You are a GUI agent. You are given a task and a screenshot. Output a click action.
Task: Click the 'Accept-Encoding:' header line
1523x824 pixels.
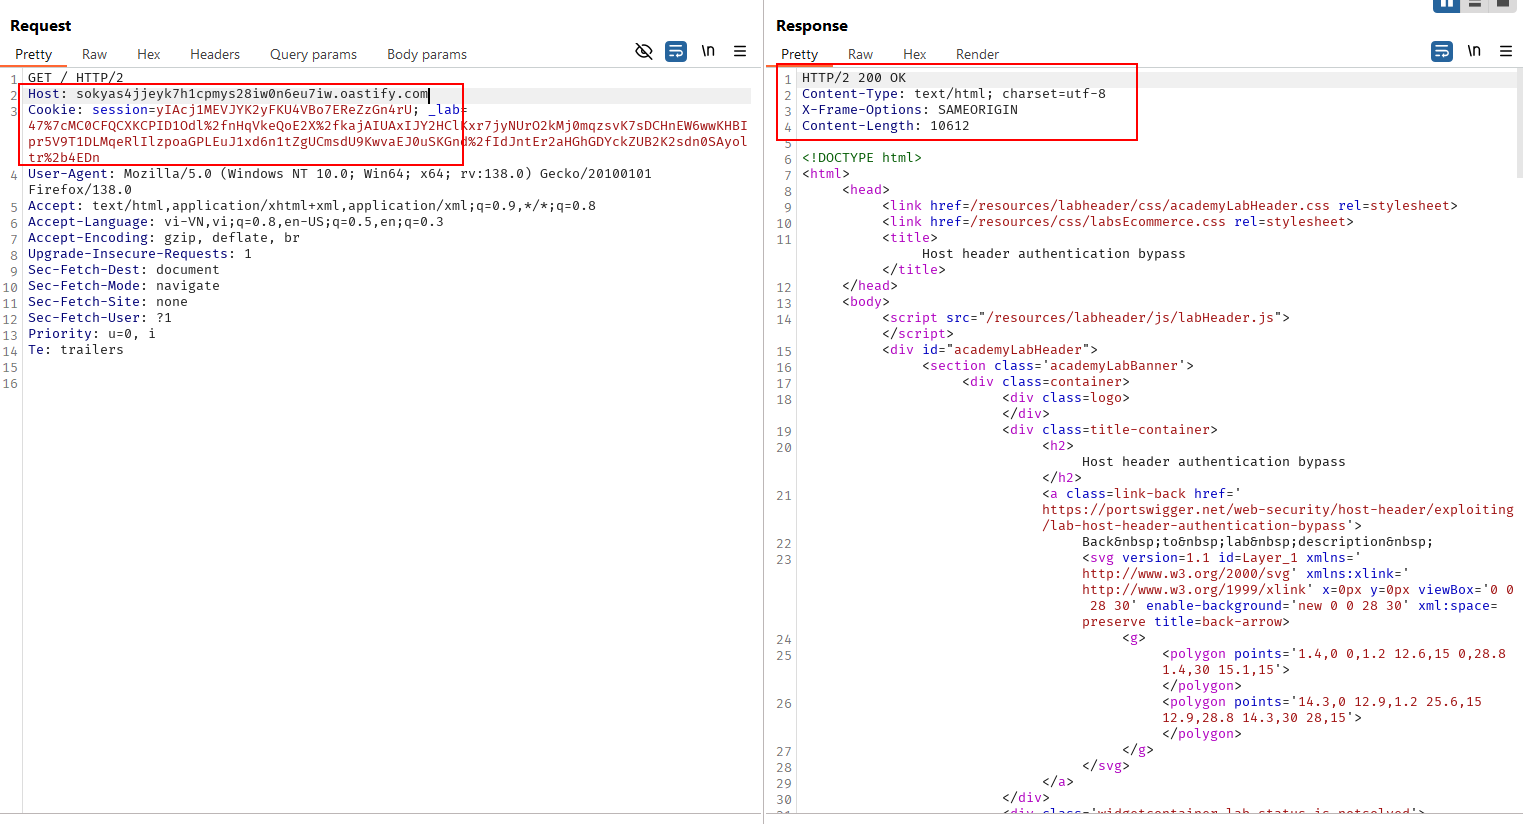[164, 238]
